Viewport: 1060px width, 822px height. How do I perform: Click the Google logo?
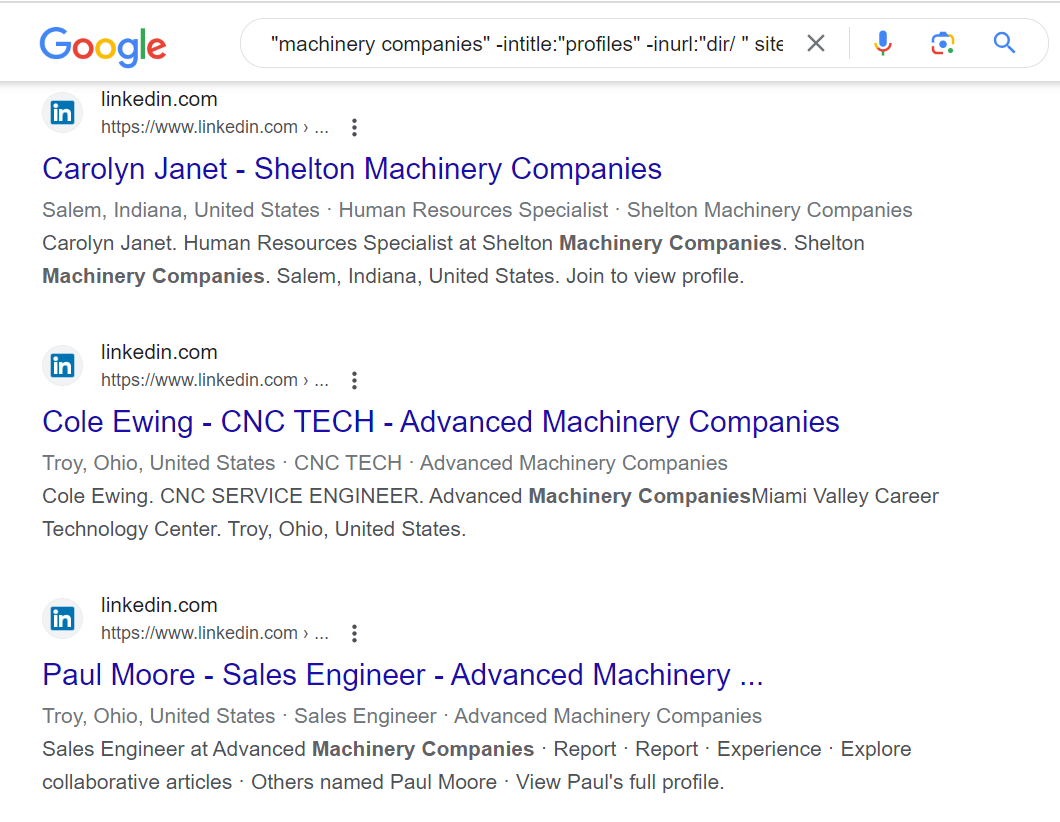pyautogui.click(x=103, y=47)
